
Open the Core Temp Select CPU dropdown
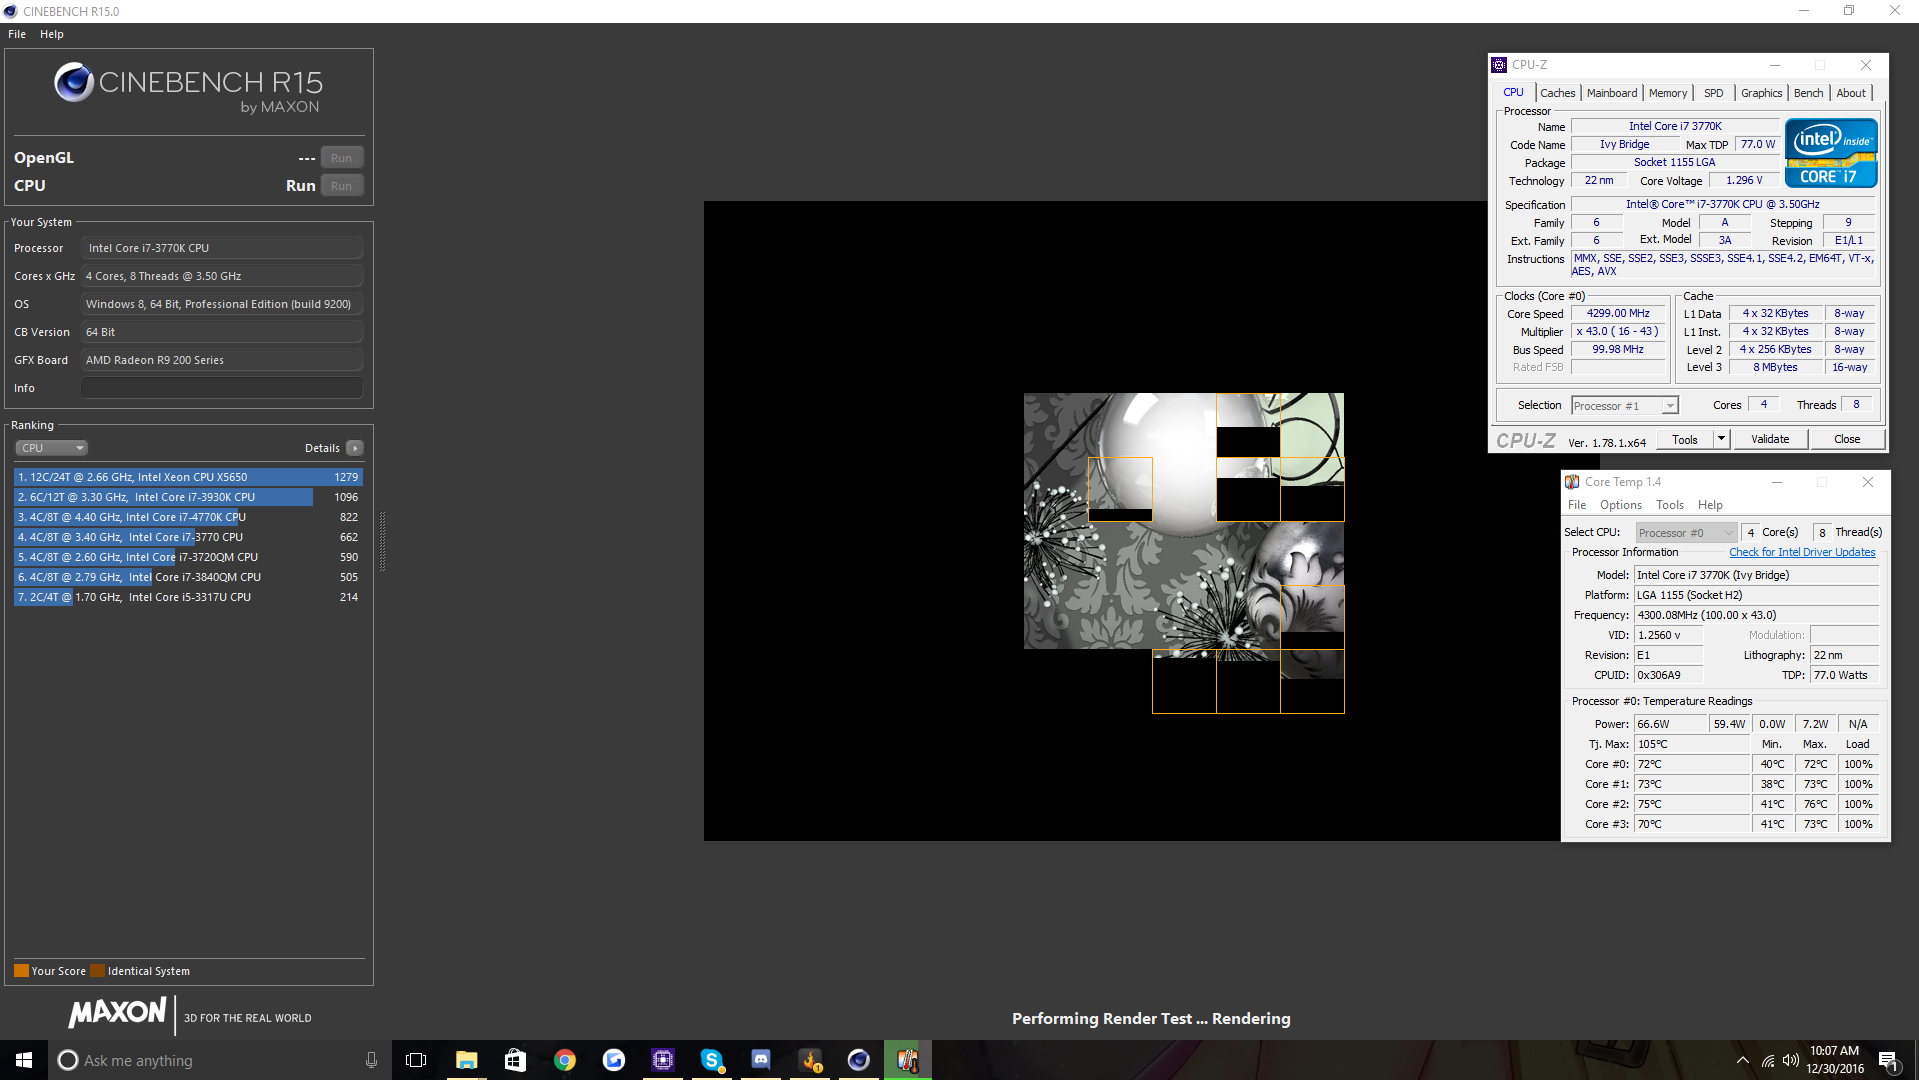pyautogui.click(x=1686, y=533)
